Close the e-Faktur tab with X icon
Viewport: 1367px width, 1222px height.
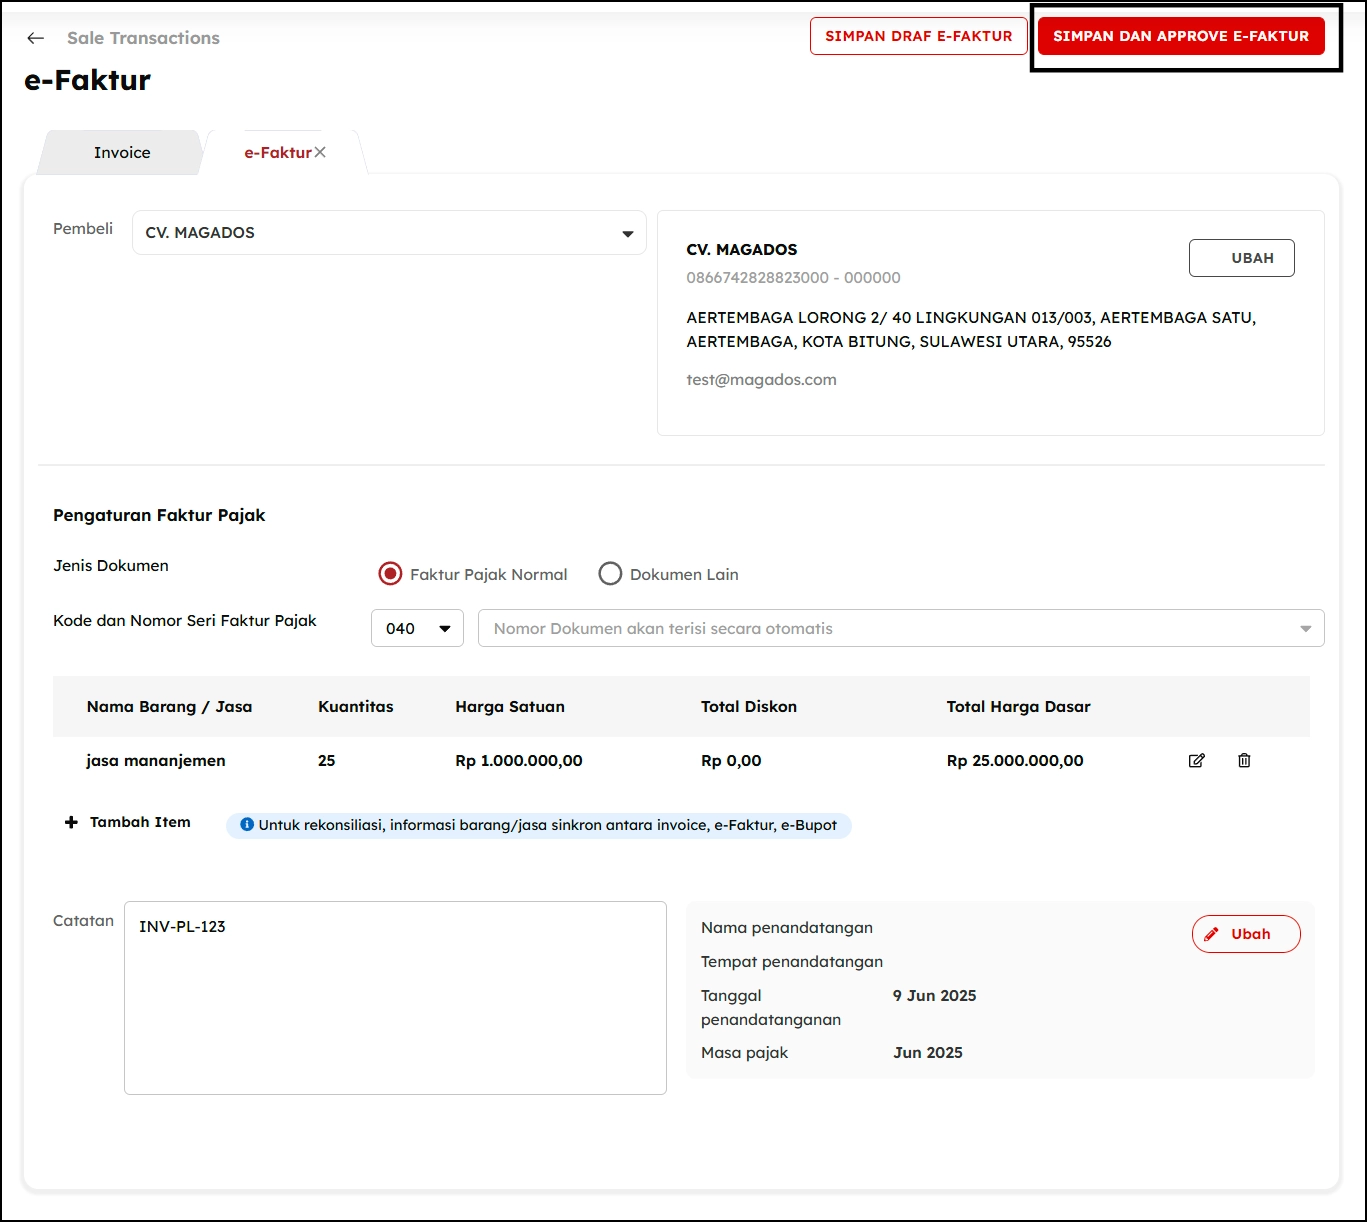[320, 152]
